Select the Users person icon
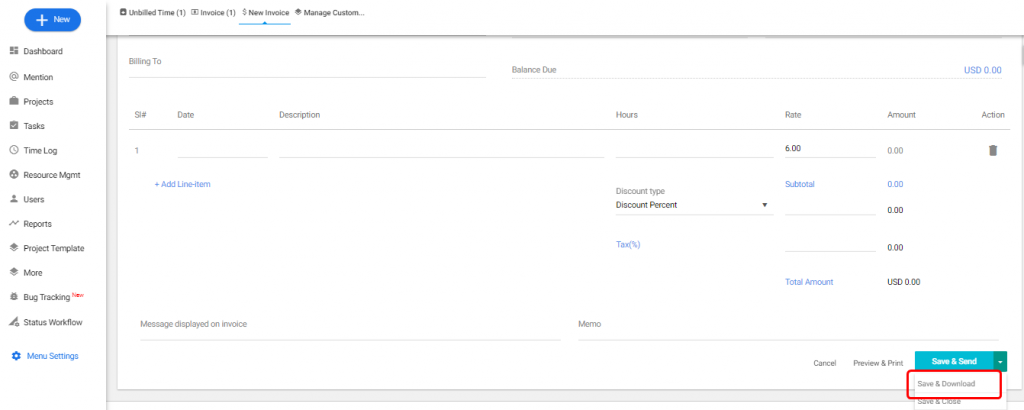 pos(14,199)
